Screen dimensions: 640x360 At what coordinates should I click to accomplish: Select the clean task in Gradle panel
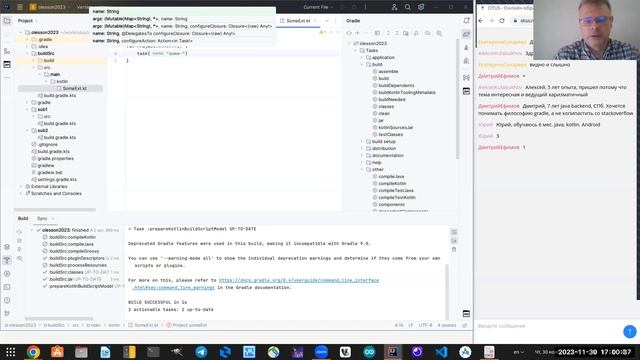(384, 113)
